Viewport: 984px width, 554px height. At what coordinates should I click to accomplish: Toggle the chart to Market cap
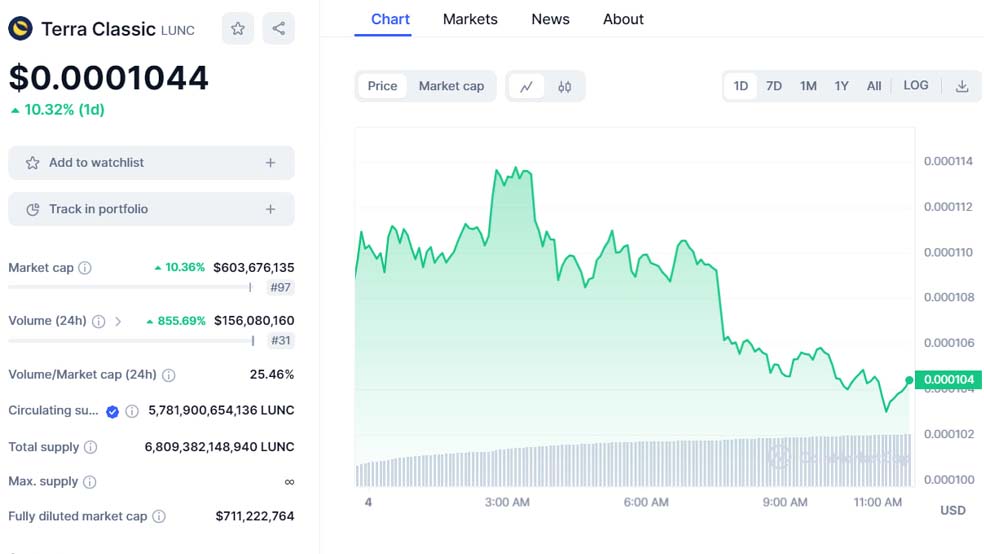point(451,87)
